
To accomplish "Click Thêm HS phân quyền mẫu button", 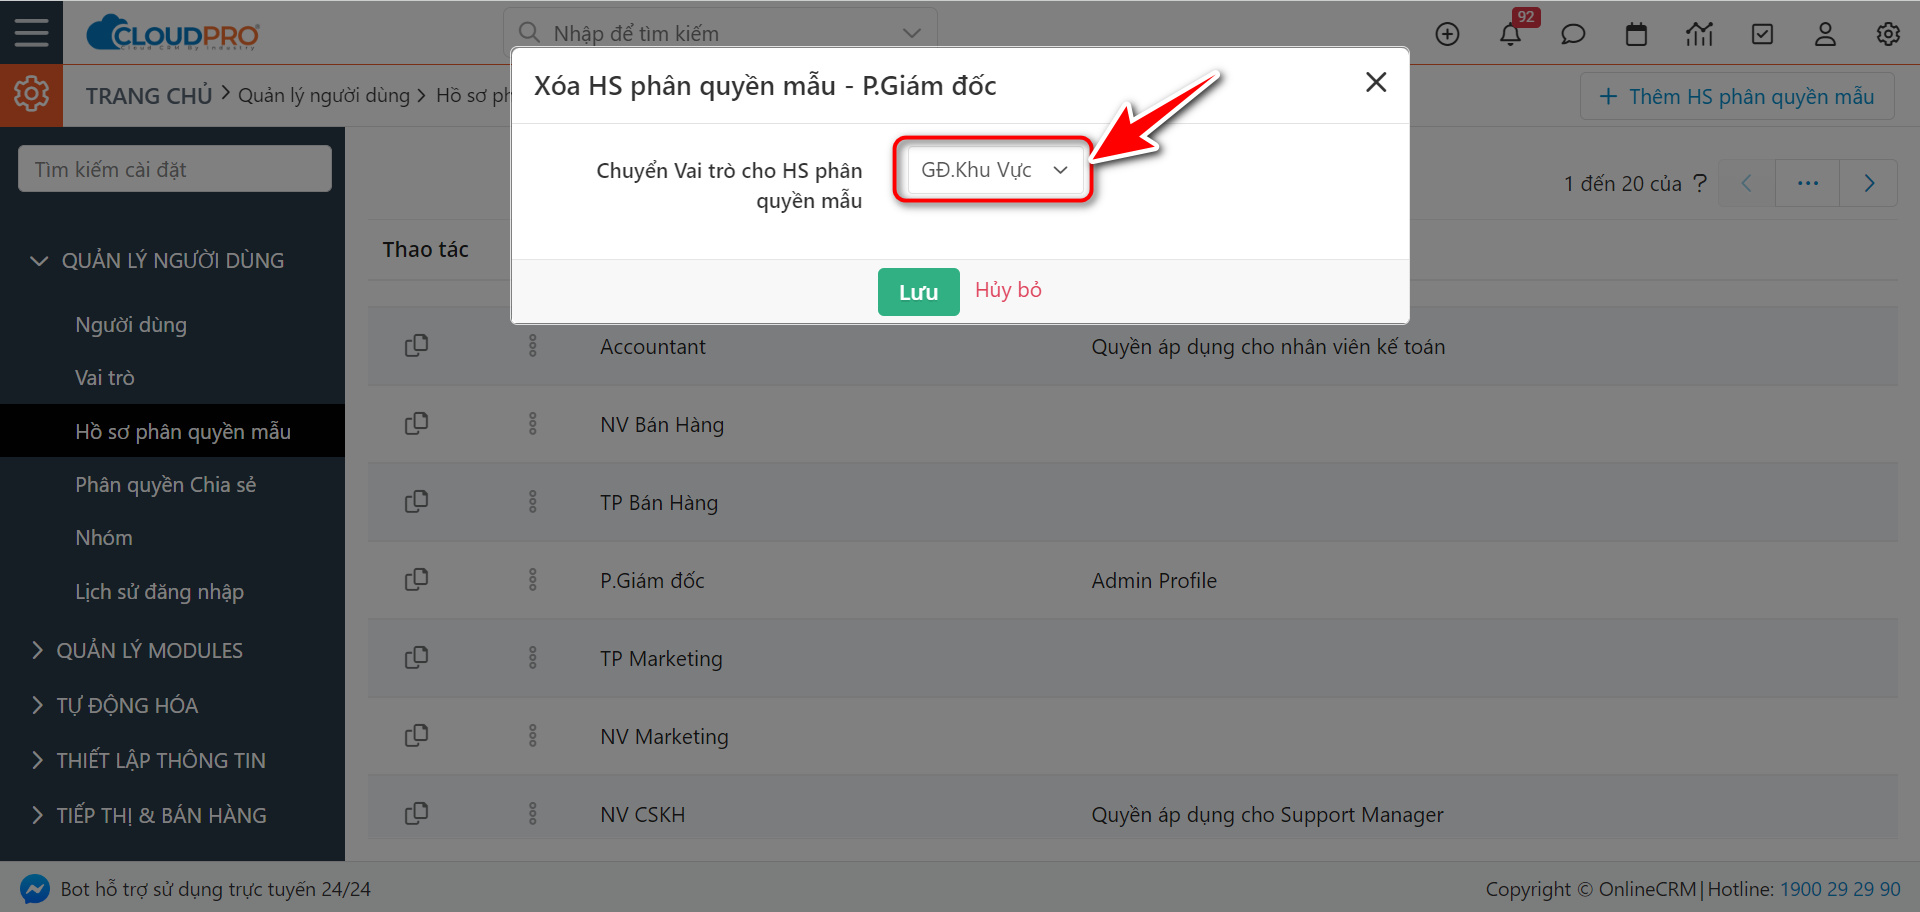I will pyautogui.click(x=1737, y=96).
